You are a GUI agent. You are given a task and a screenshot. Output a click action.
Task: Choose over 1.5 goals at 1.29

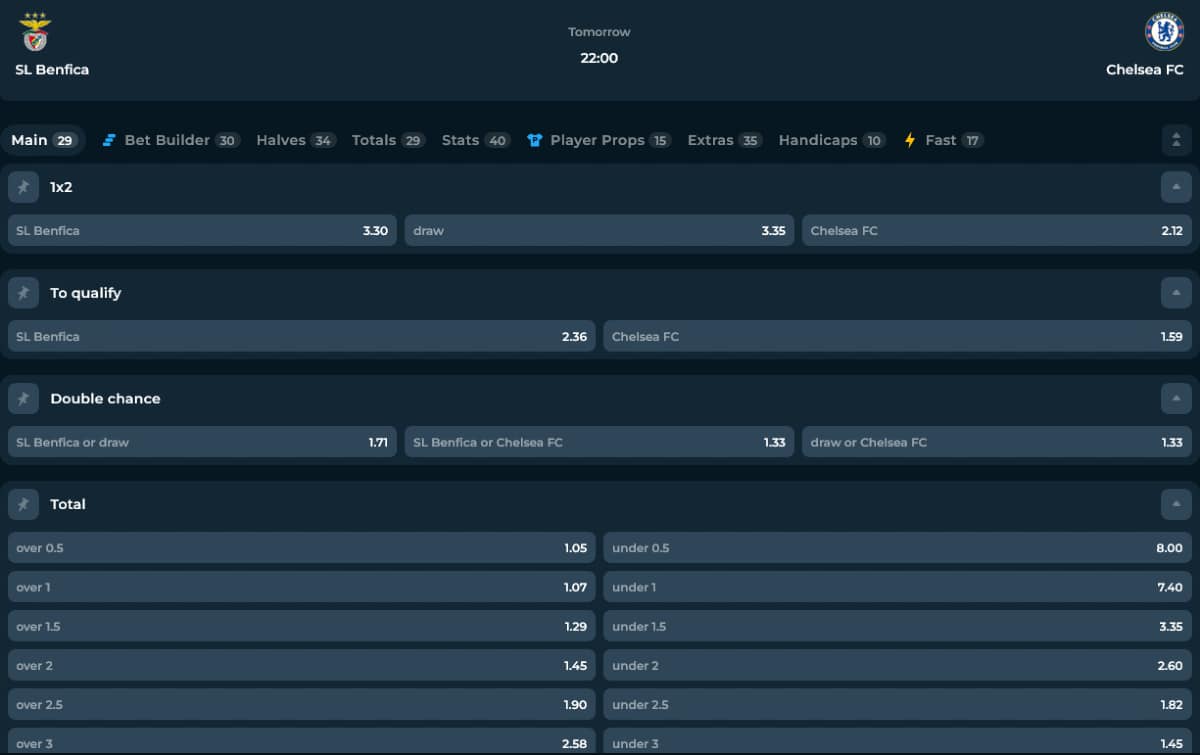(x=302, y=626)
